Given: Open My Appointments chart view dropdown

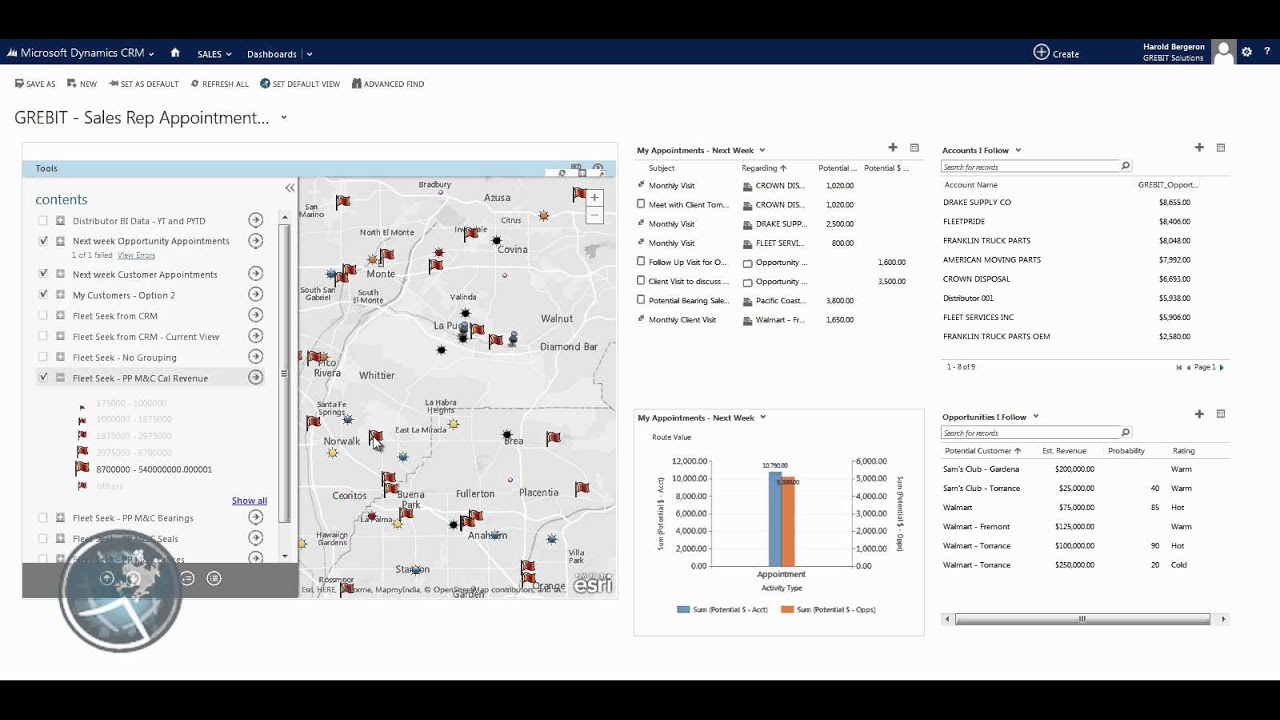Looking at the screenshot, I should point(763,417).
